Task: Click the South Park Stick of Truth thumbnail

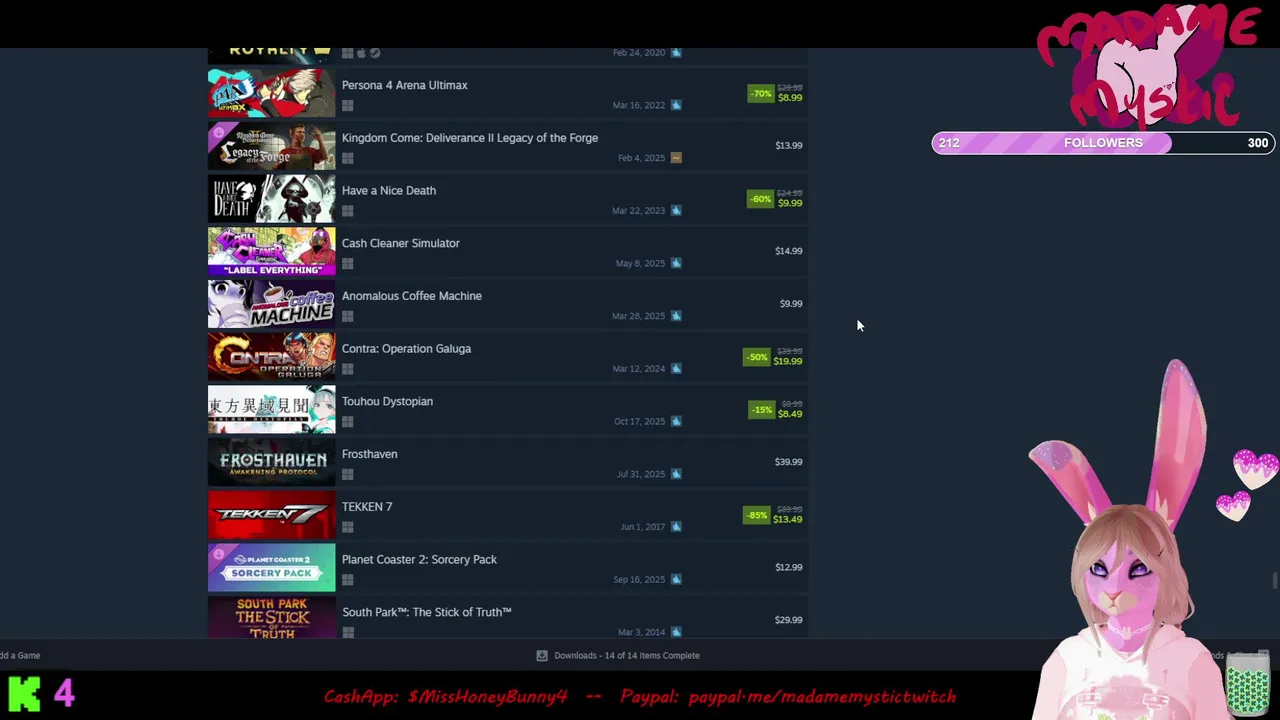Action: click(x=272, y=618)
